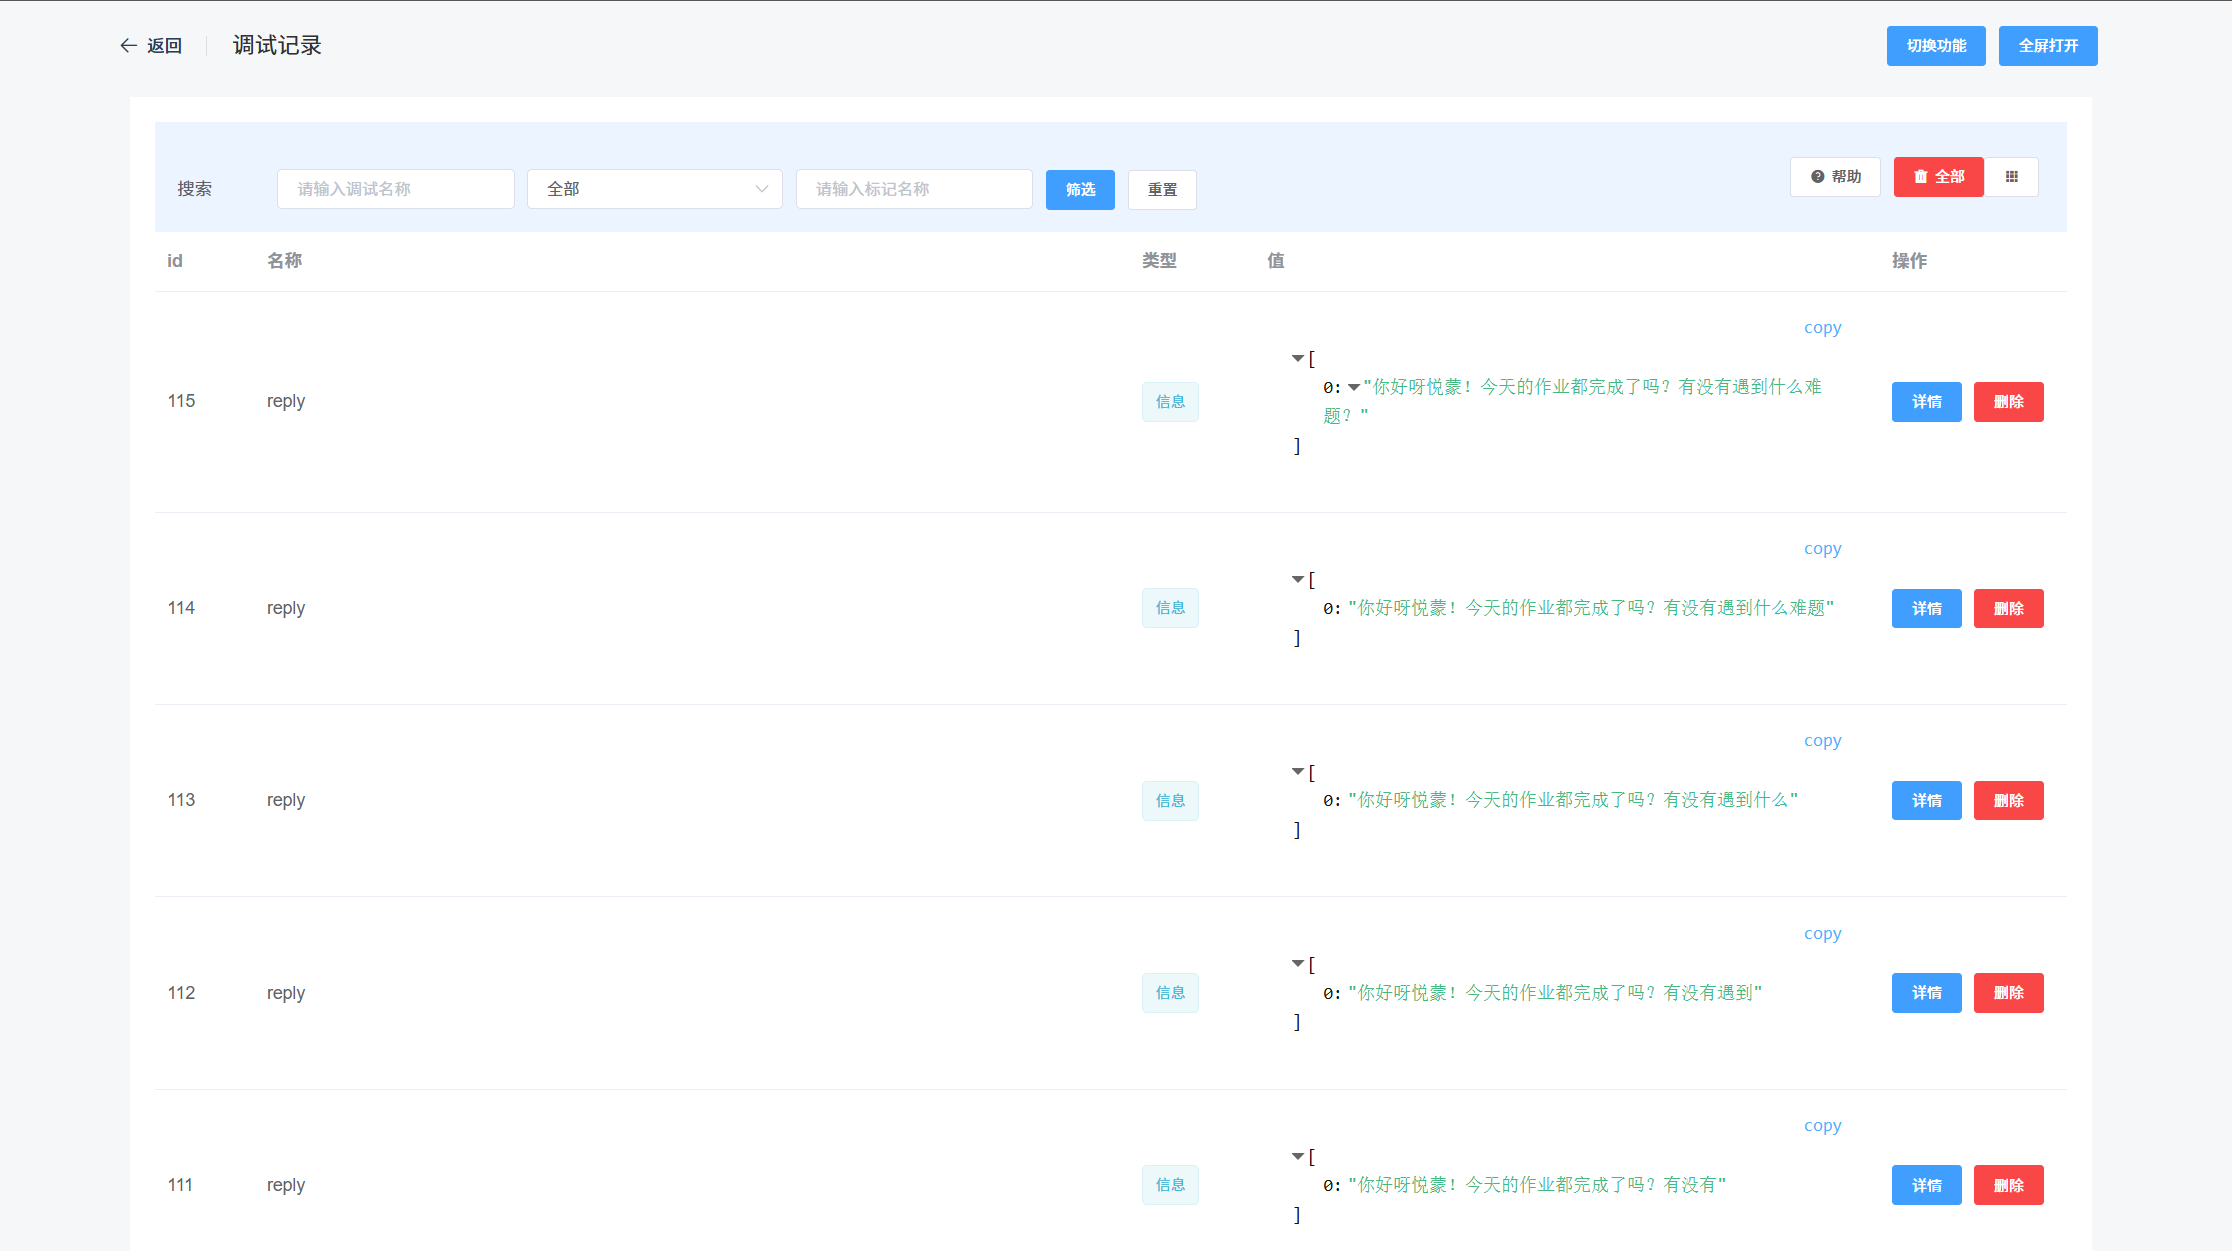The image size is (2232, 1251).
Task: Delete record 112 with 删除
Action: point(2008,993)
